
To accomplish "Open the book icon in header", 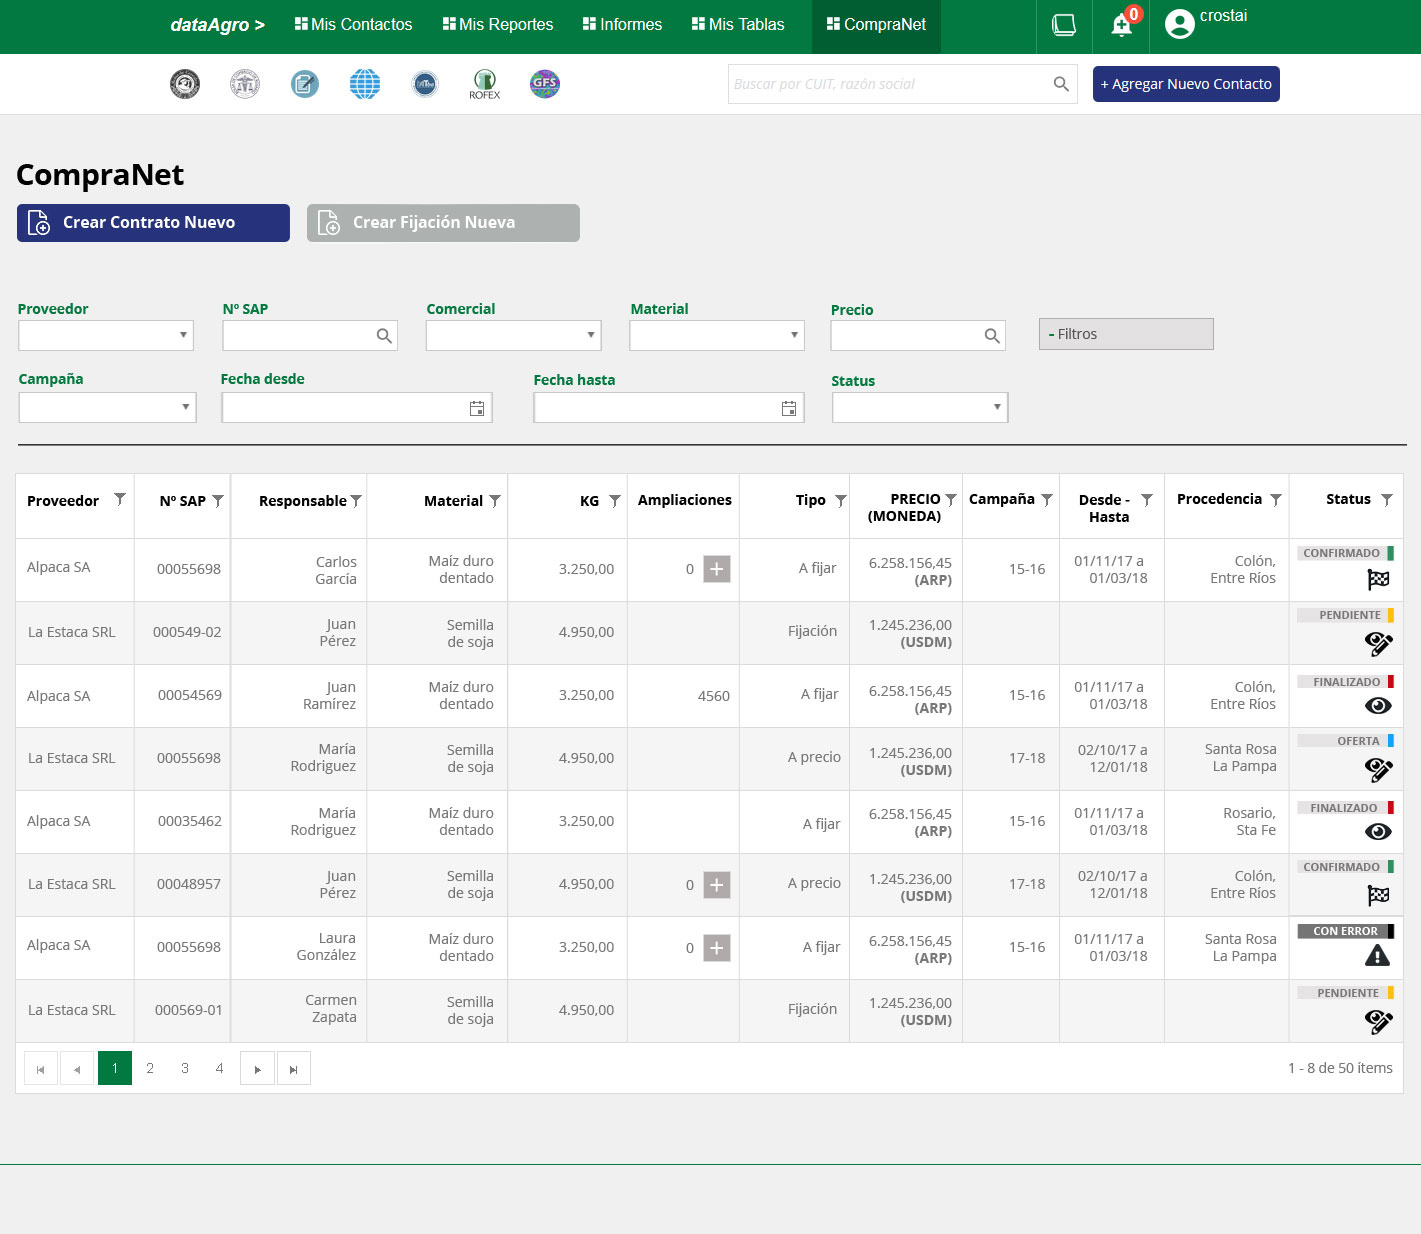I will click(1064, 25).
